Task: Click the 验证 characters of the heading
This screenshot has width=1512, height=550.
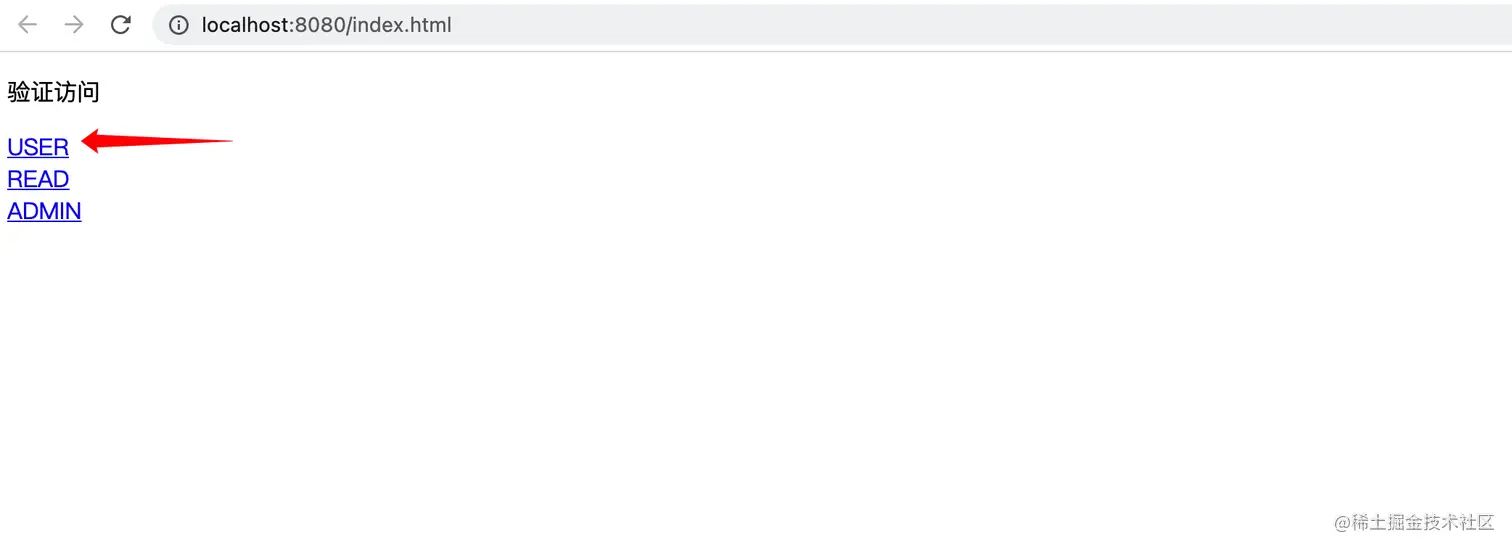Action: coord(30,93)
